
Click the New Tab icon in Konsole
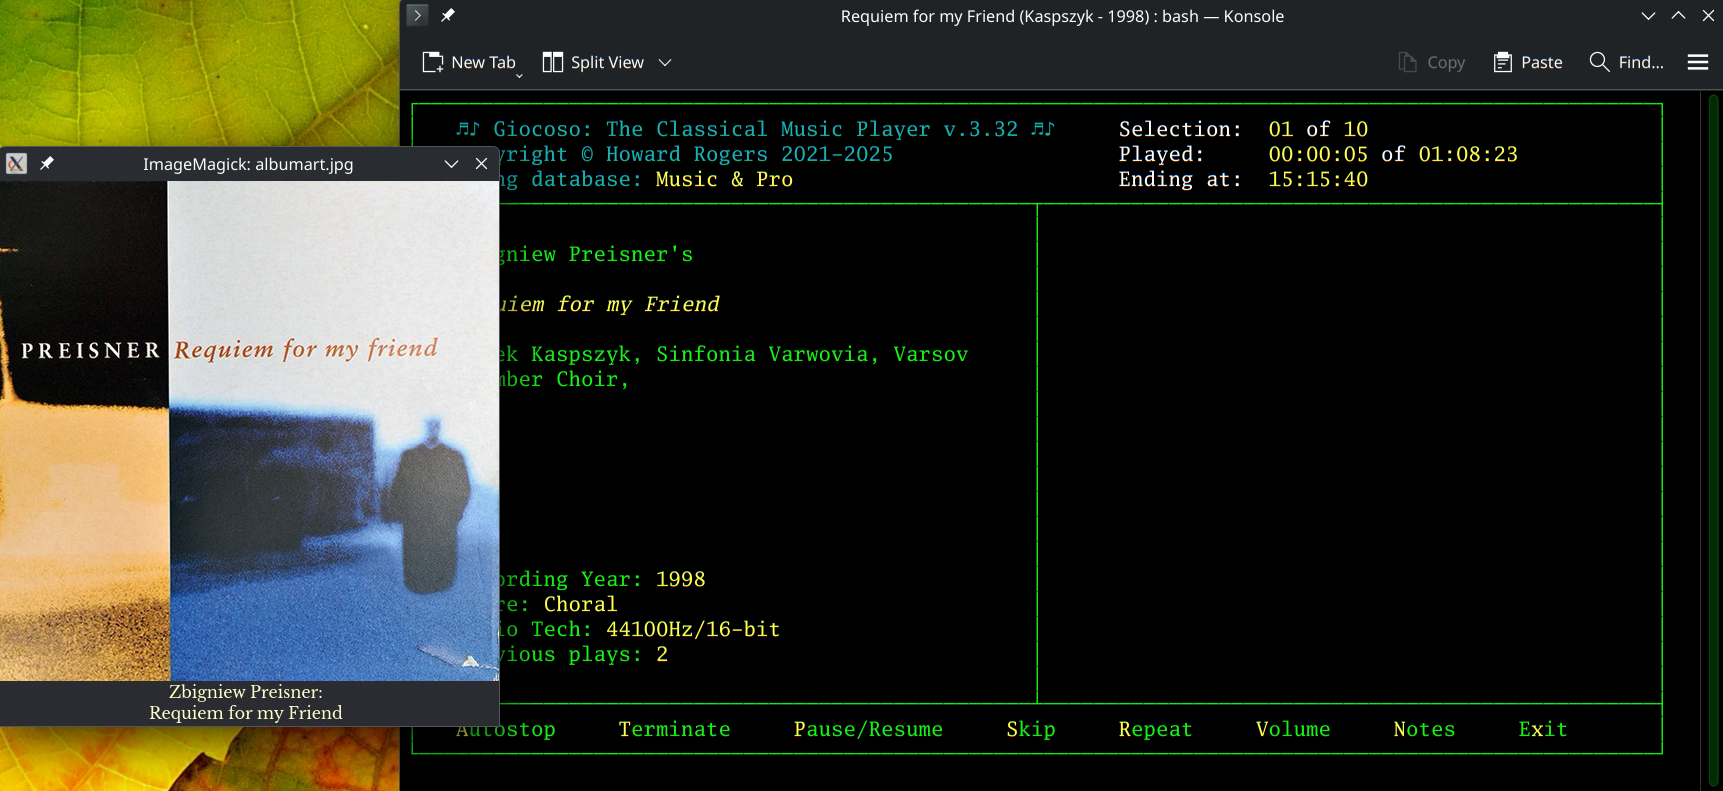[433, 62]
